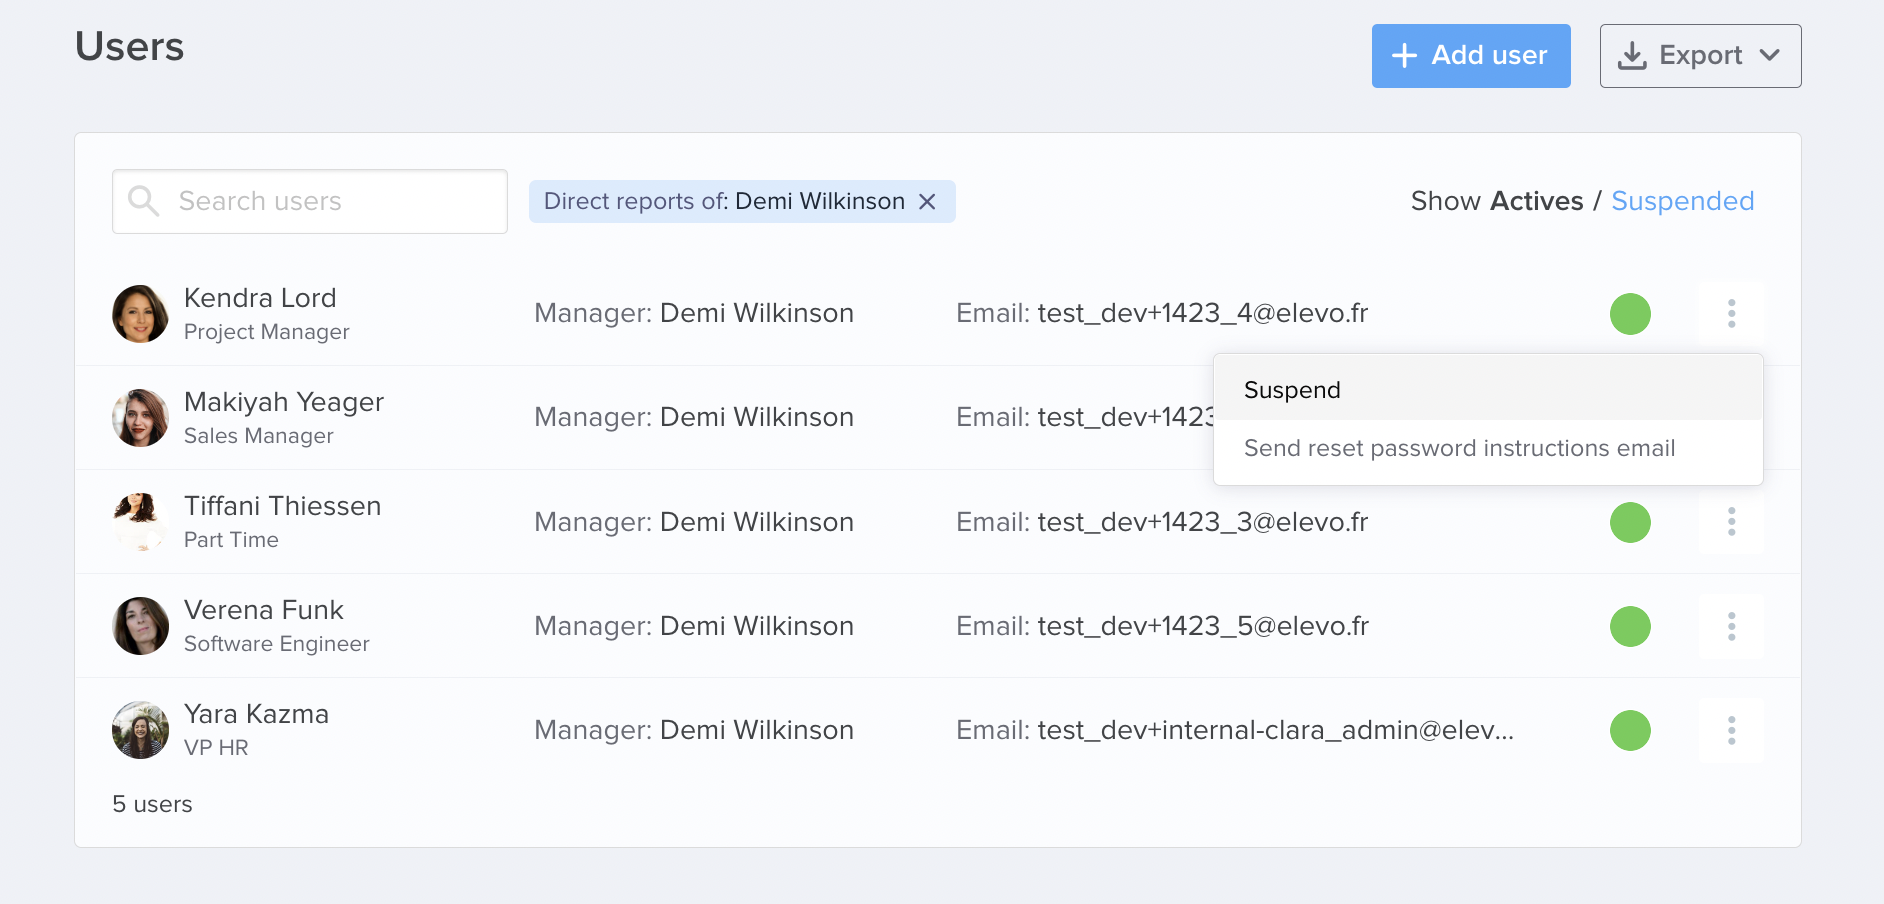
Task: Remove the Demi Wilkinson direct reports filter
Action: (x=927, y=202)
